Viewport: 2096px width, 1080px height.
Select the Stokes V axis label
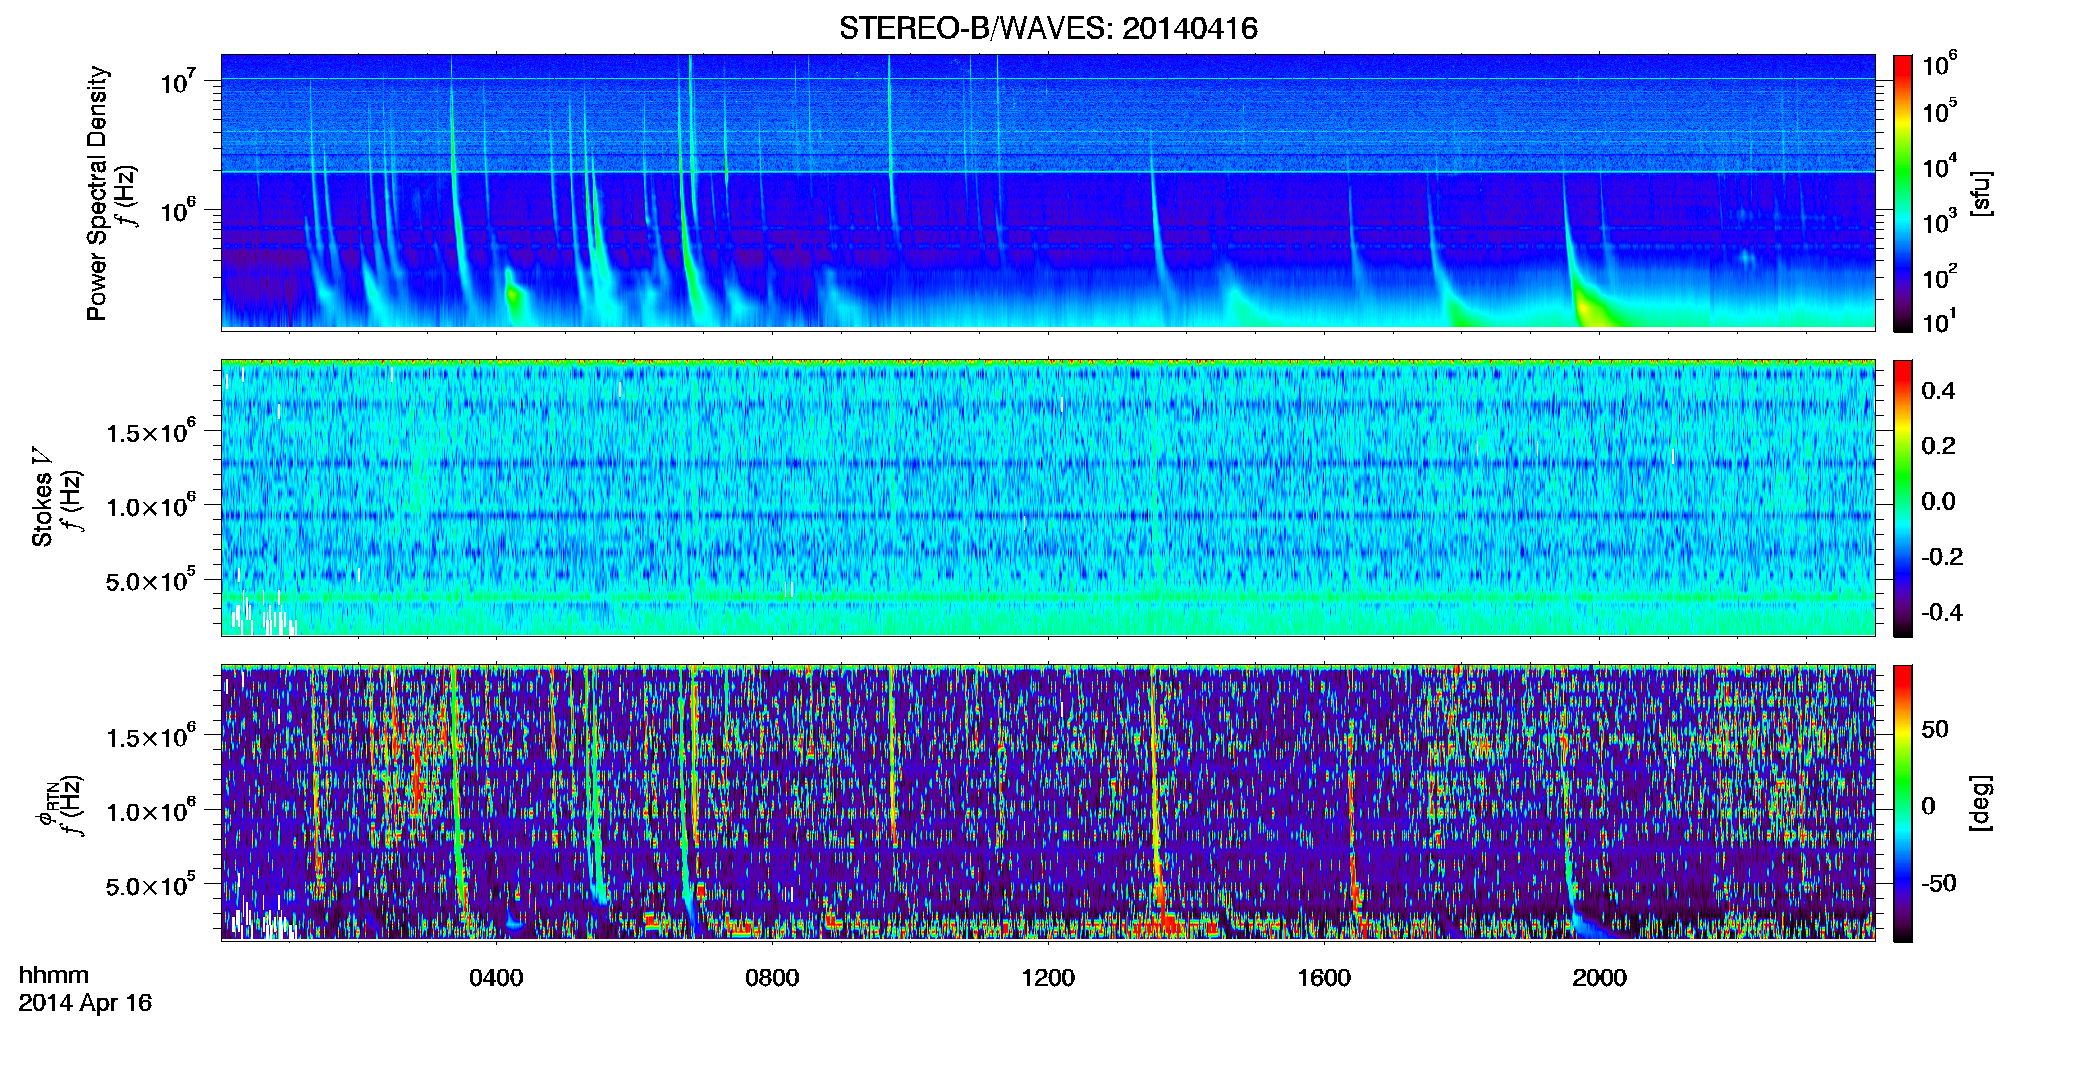[42, 497]
